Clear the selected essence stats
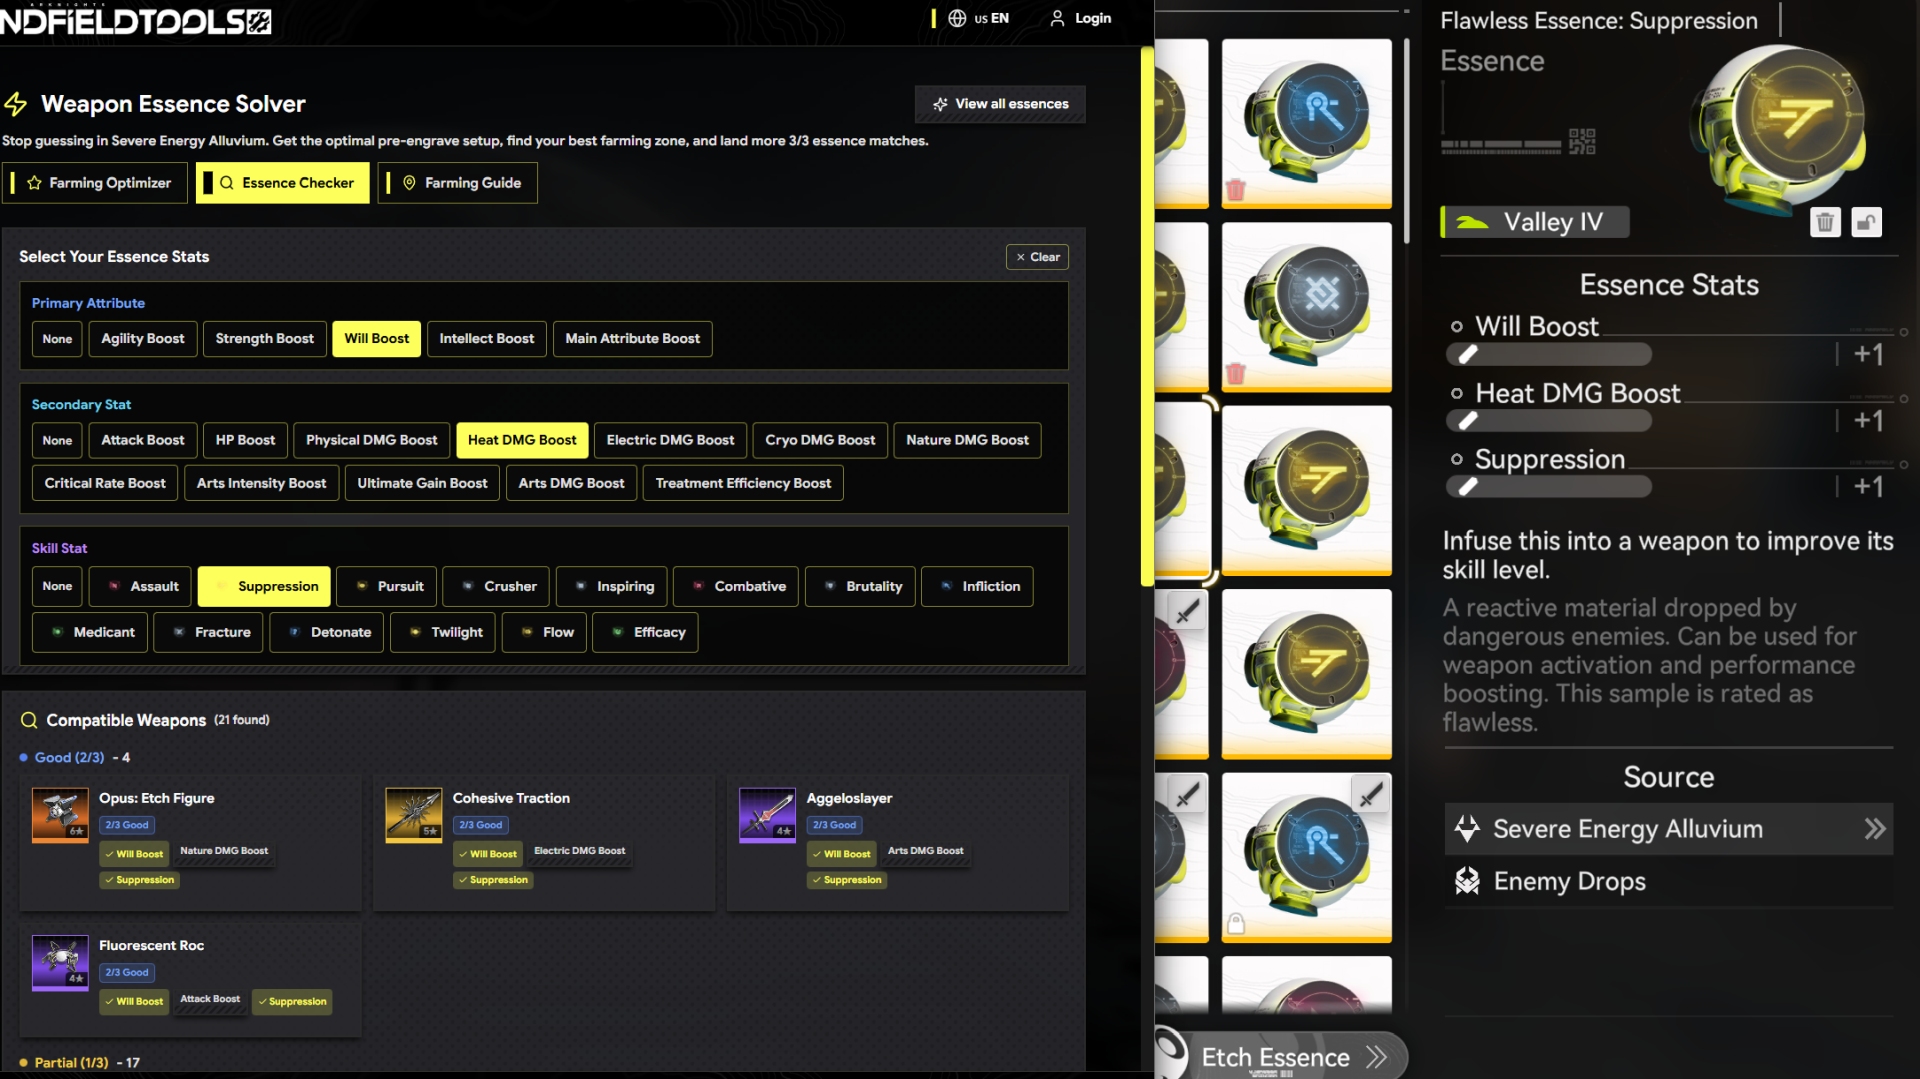 tap(1037, 257)
